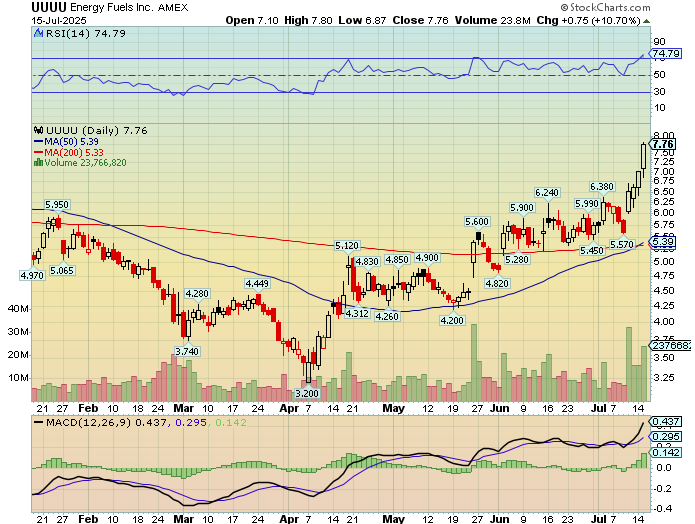Image resolution: width=695 pixels, height=524 pixels.
Task: Click the 4.820 price label
Action: click(x=497, y=283)
